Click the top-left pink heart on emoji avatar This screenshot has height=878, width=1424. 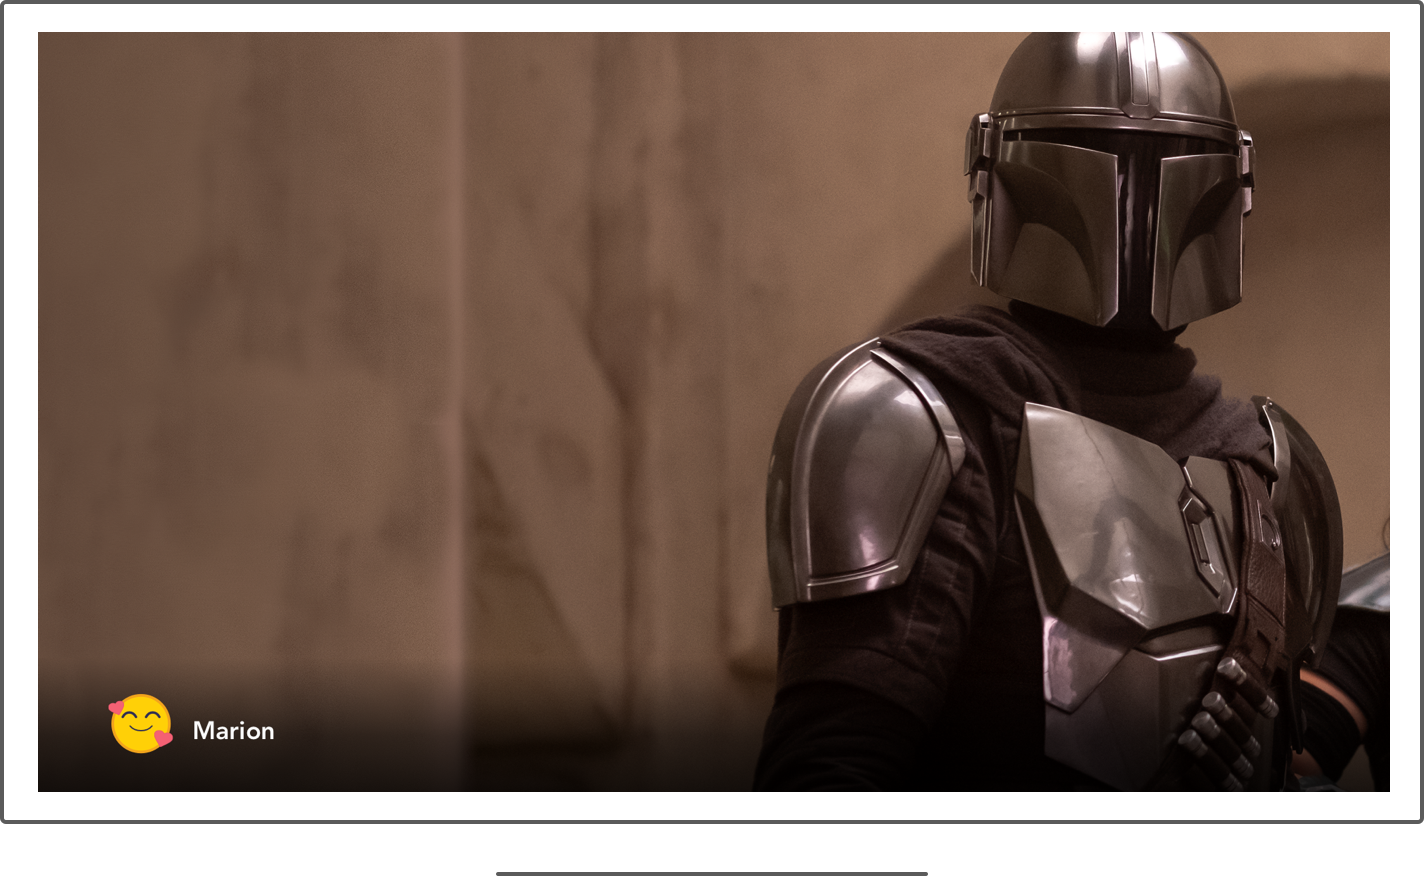[117, 708]
